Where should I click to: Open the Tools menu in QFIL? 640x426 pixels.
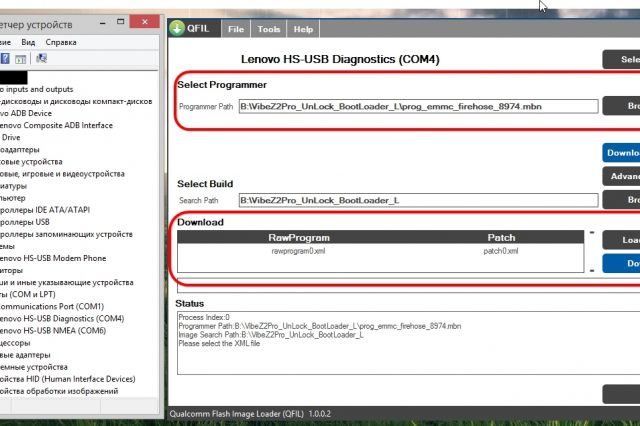tap(269, 29)
